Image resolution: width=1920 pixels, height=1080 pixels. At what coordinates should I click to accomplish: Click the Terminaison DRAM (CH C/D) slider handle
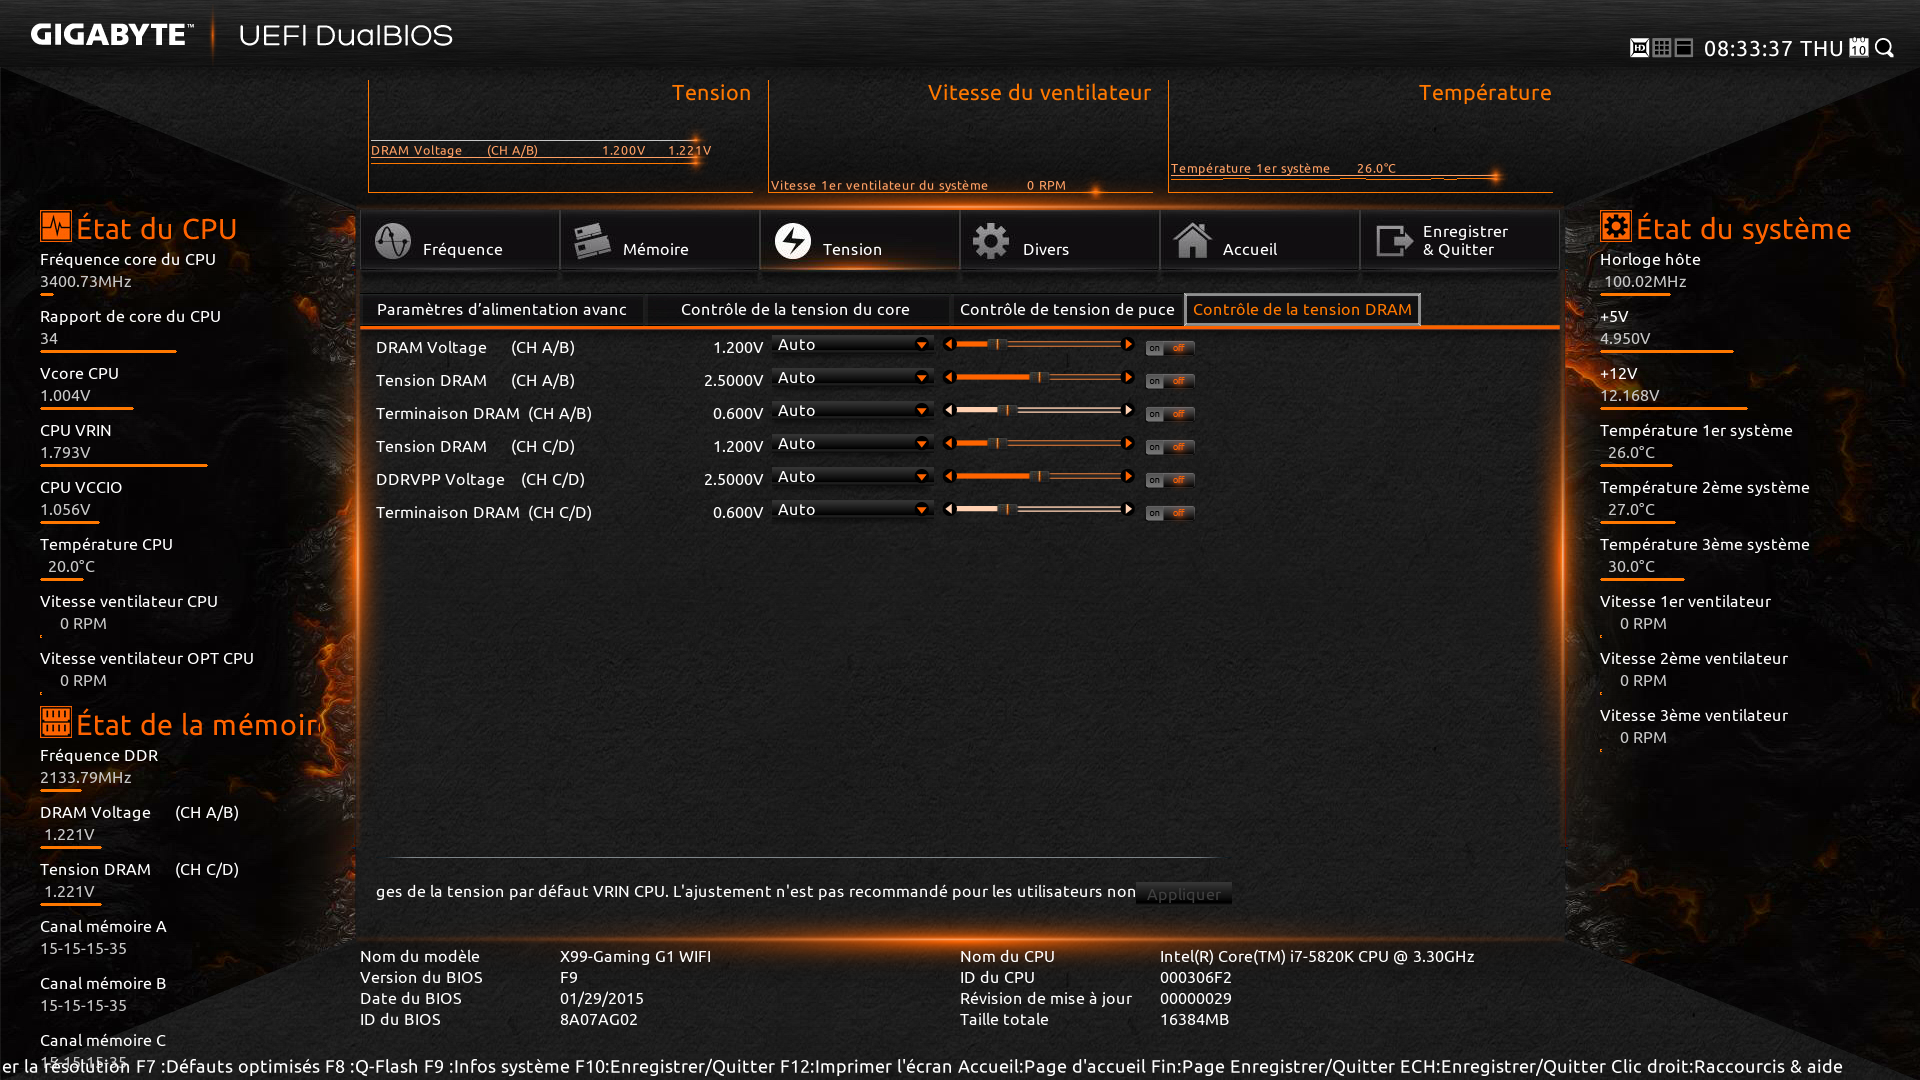pyautogui.click(x=1009, y=509)
